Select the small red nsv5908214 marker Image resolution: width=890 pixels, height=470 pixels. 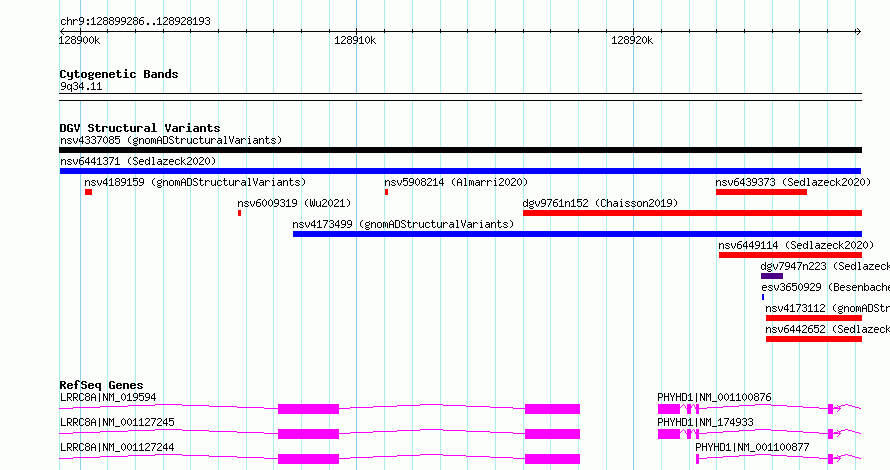click(x=386, y=192)
